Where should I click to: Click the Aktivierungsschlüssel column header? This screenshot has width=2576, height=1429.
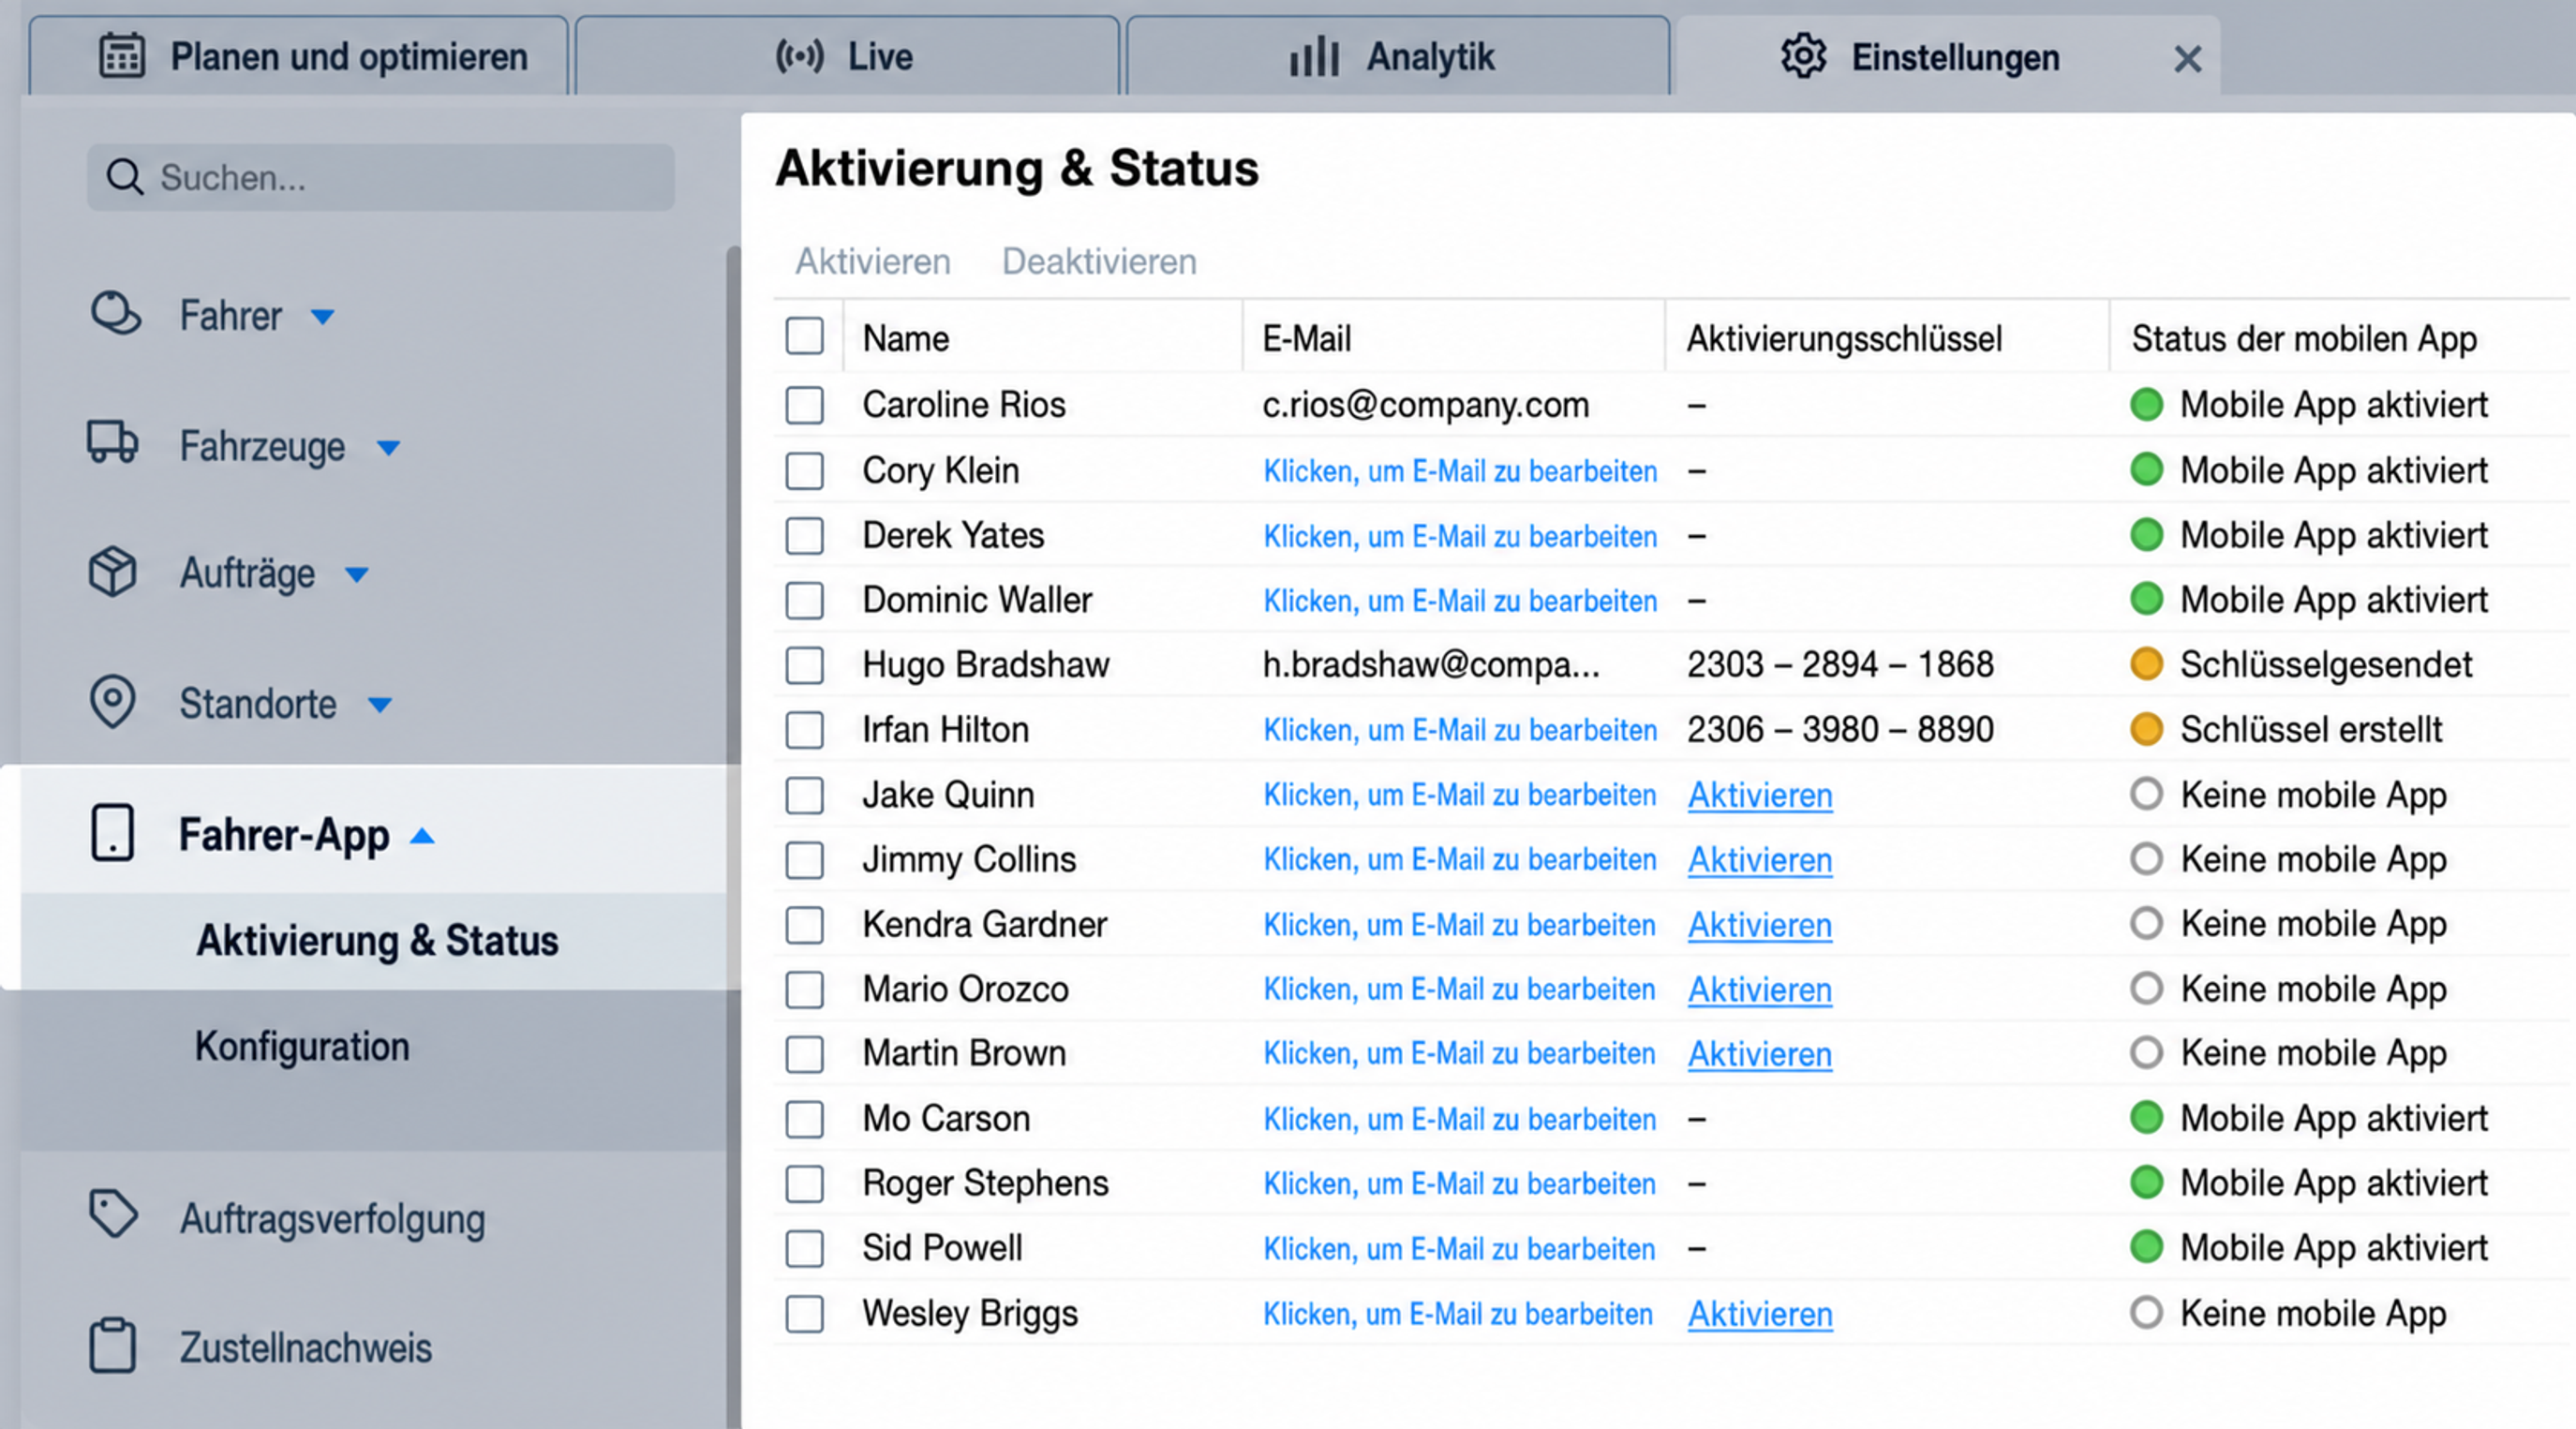[x=1844, y=338]
